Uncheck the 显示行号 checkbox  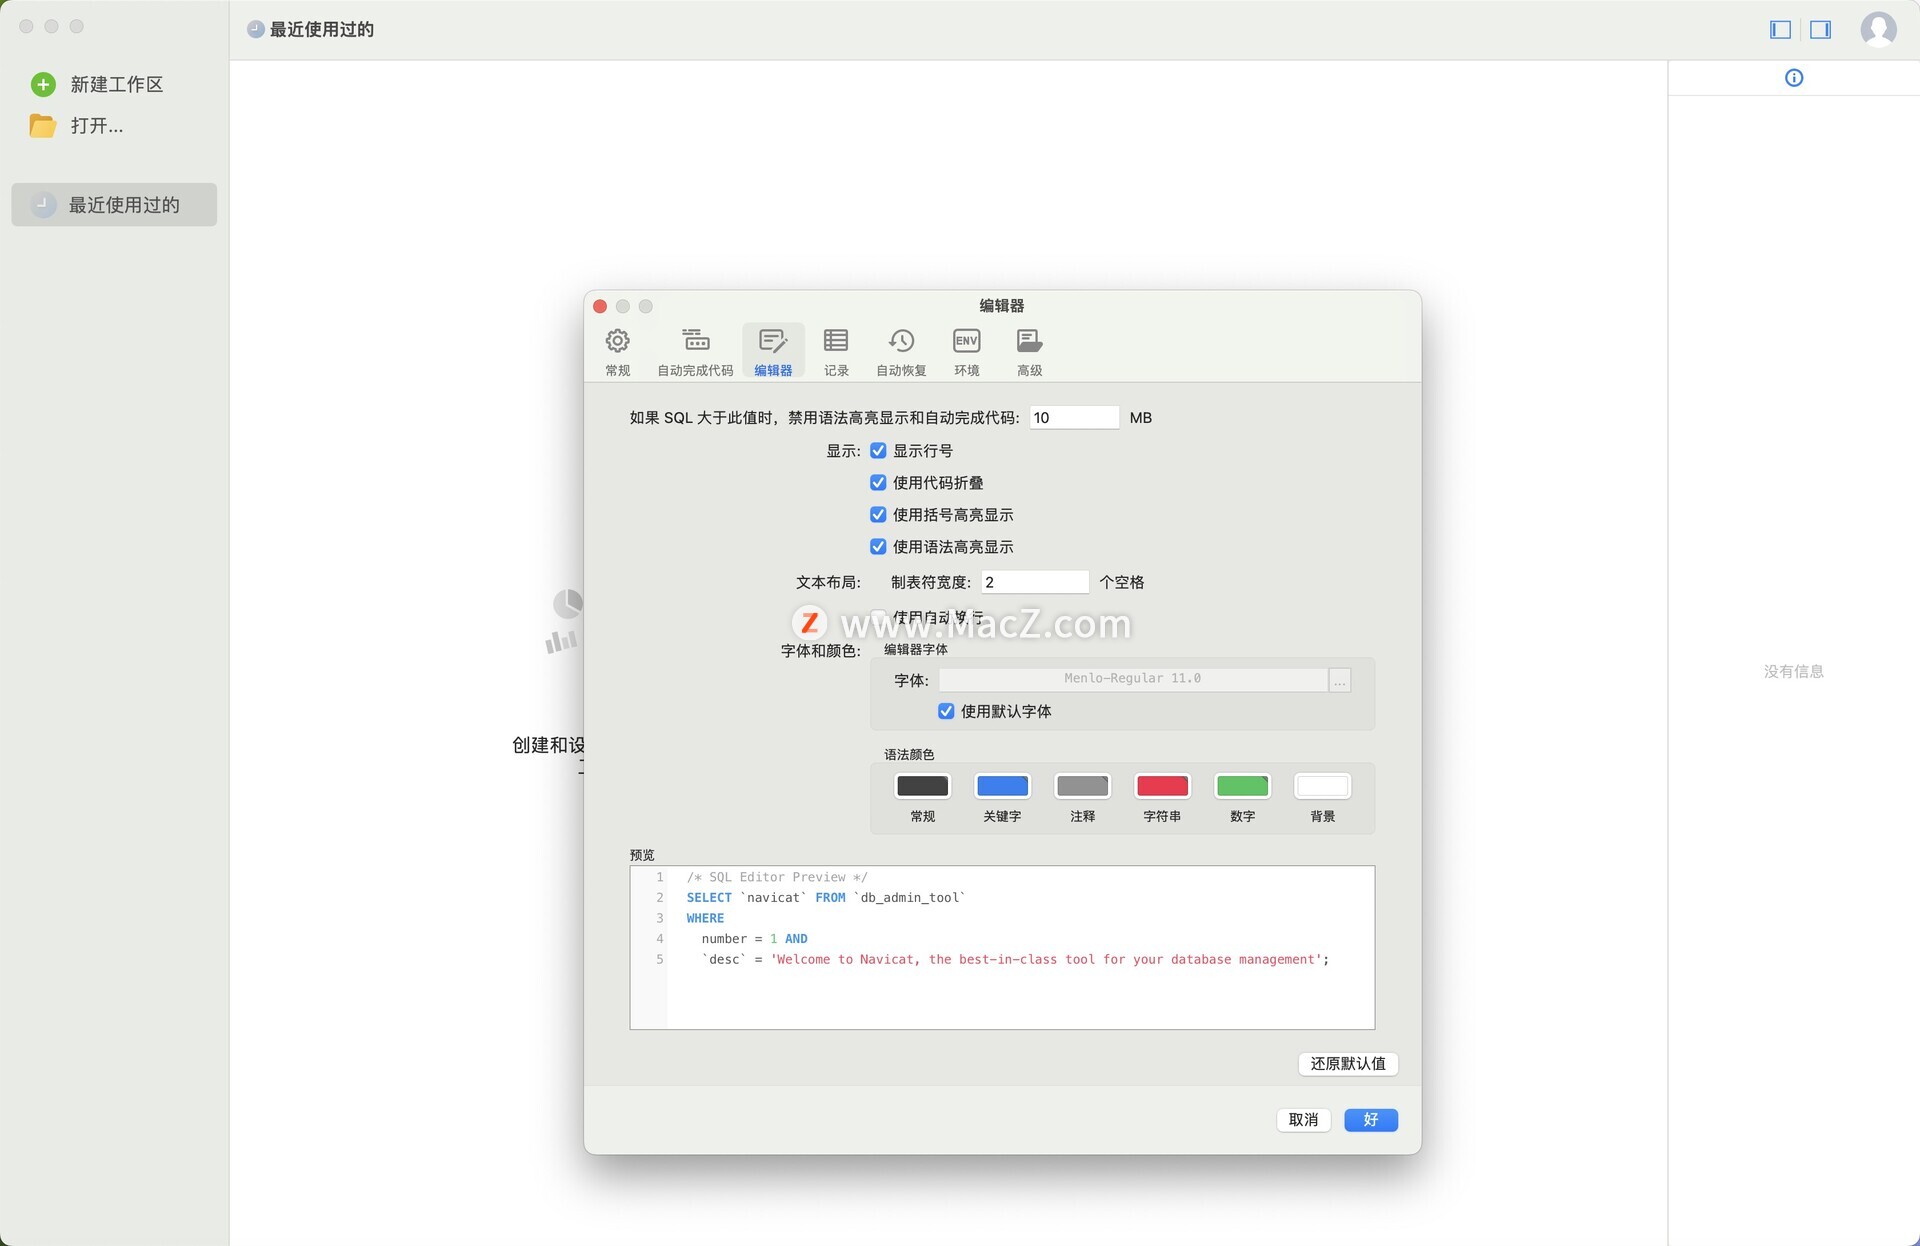pos(878,451)
